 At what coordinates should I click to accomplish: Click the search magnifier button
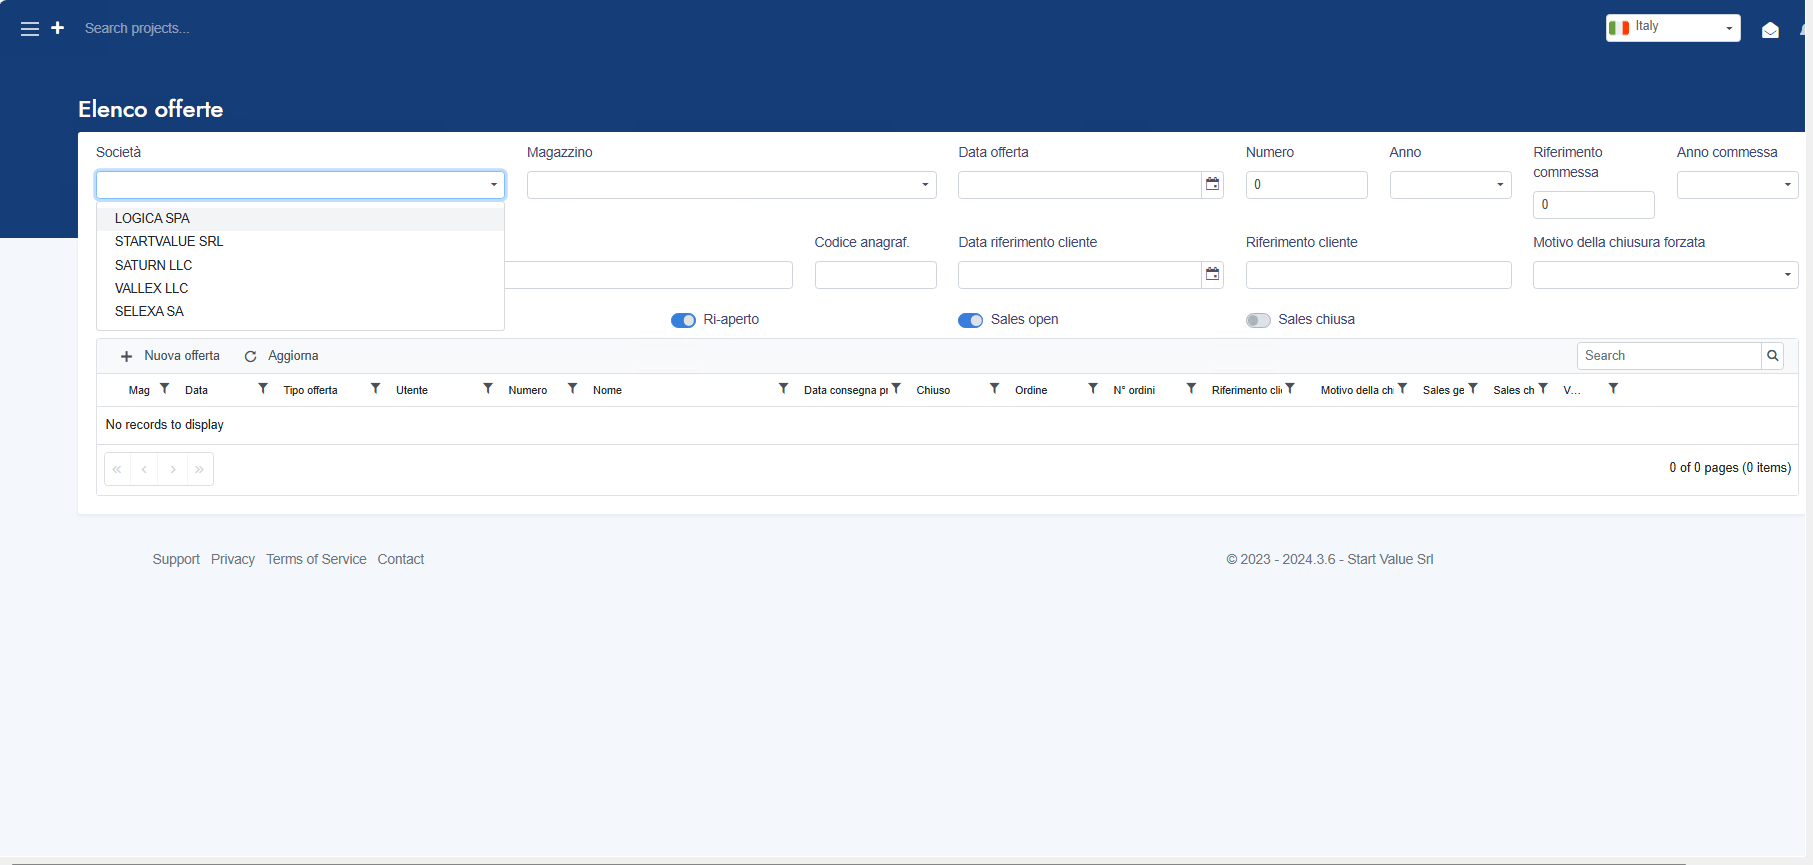(x=1772, y=356)
